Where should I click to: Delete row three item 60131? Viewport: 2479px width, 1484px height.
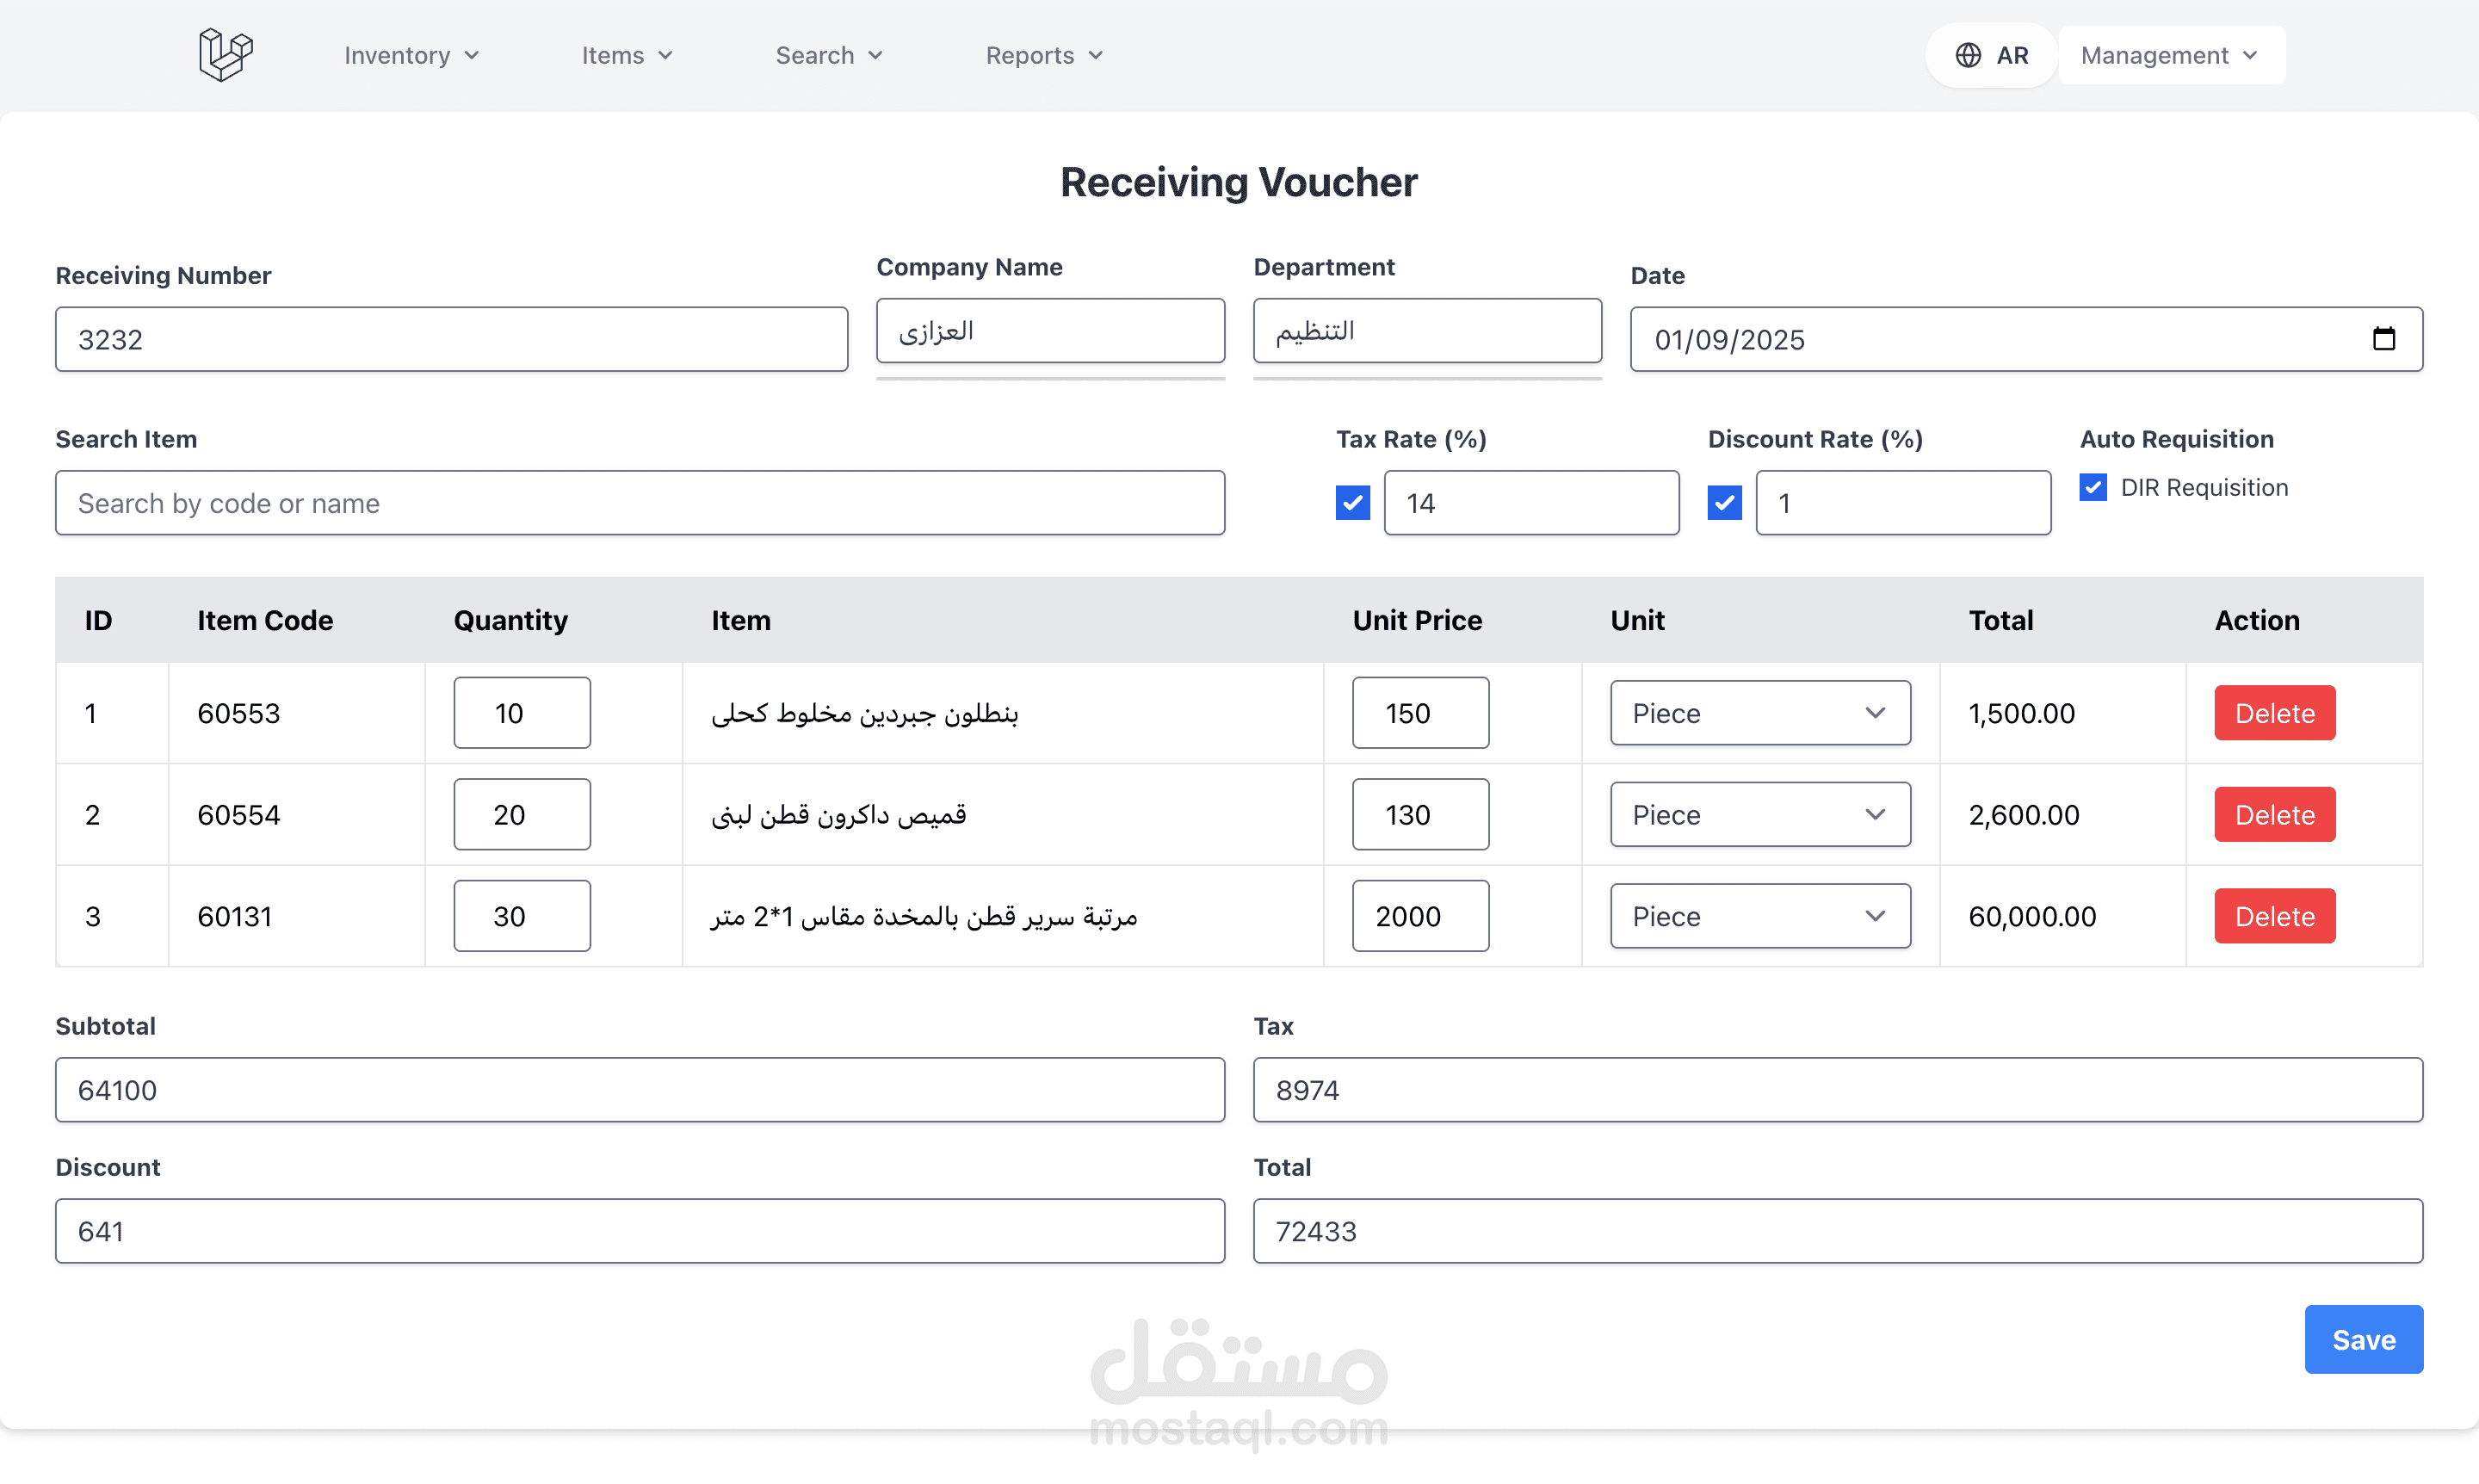(x=2274, y=916)
